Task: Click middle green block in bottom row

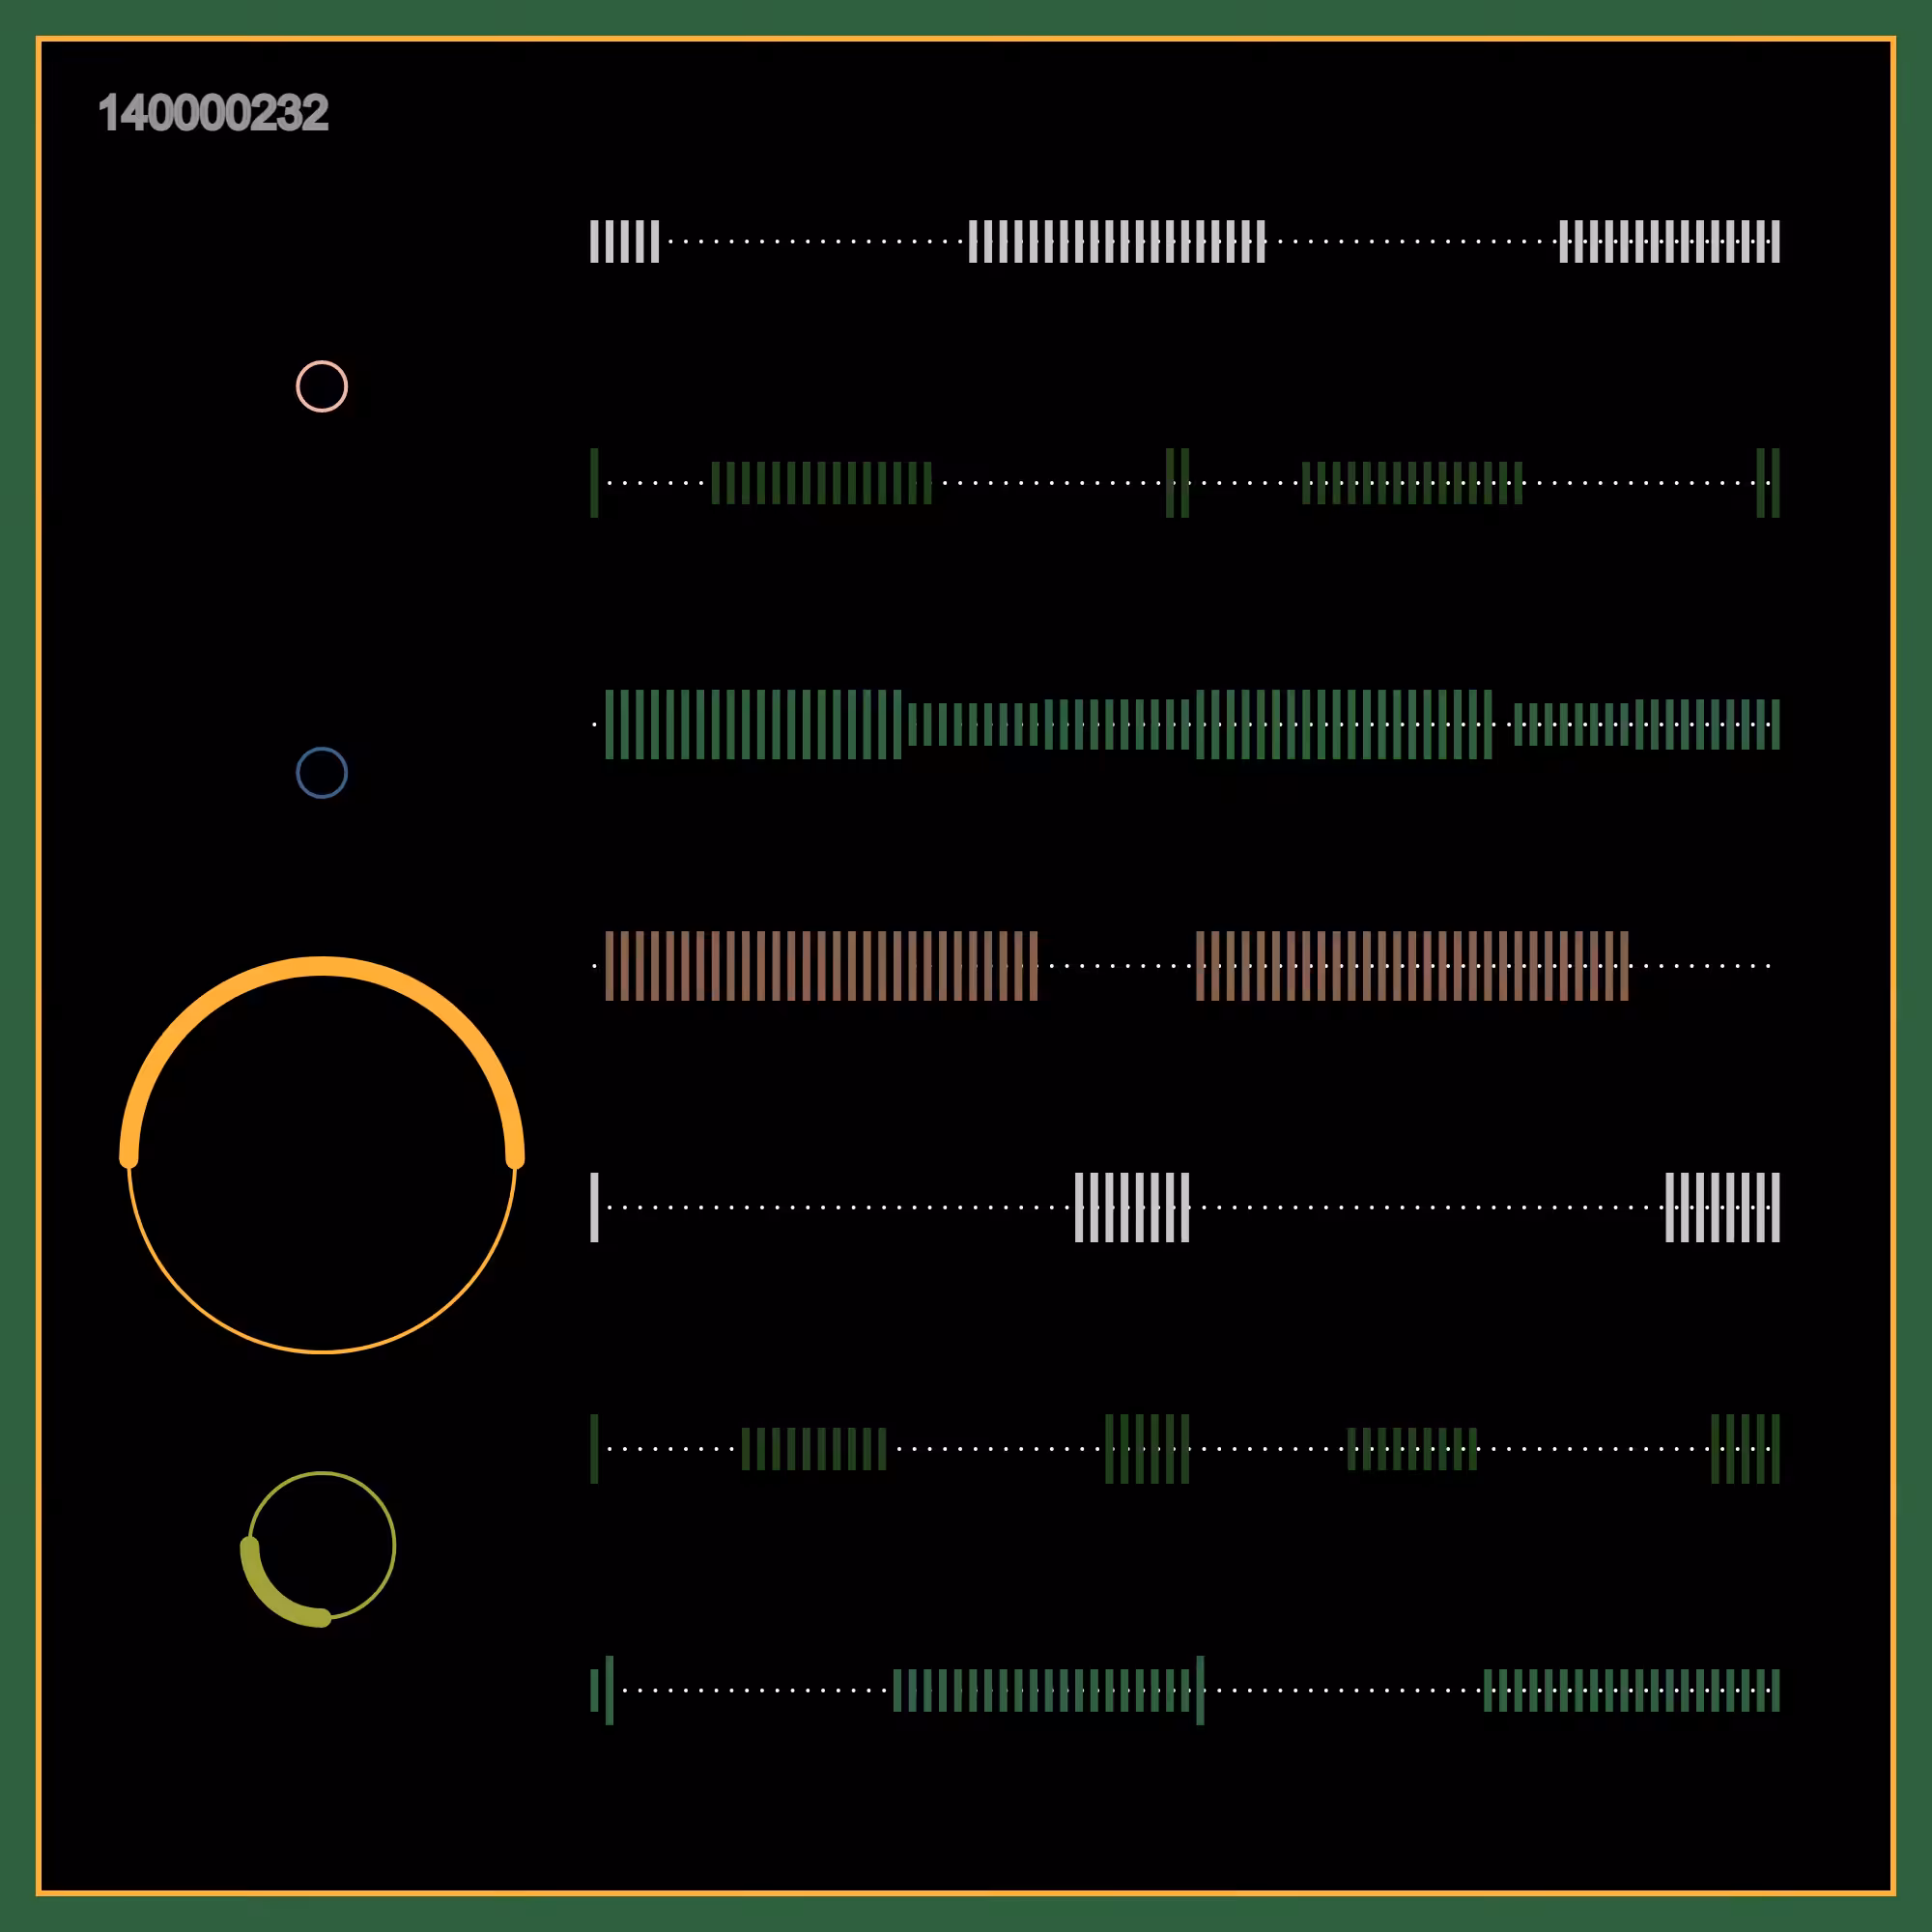Action: [x=1041, y=1691]
